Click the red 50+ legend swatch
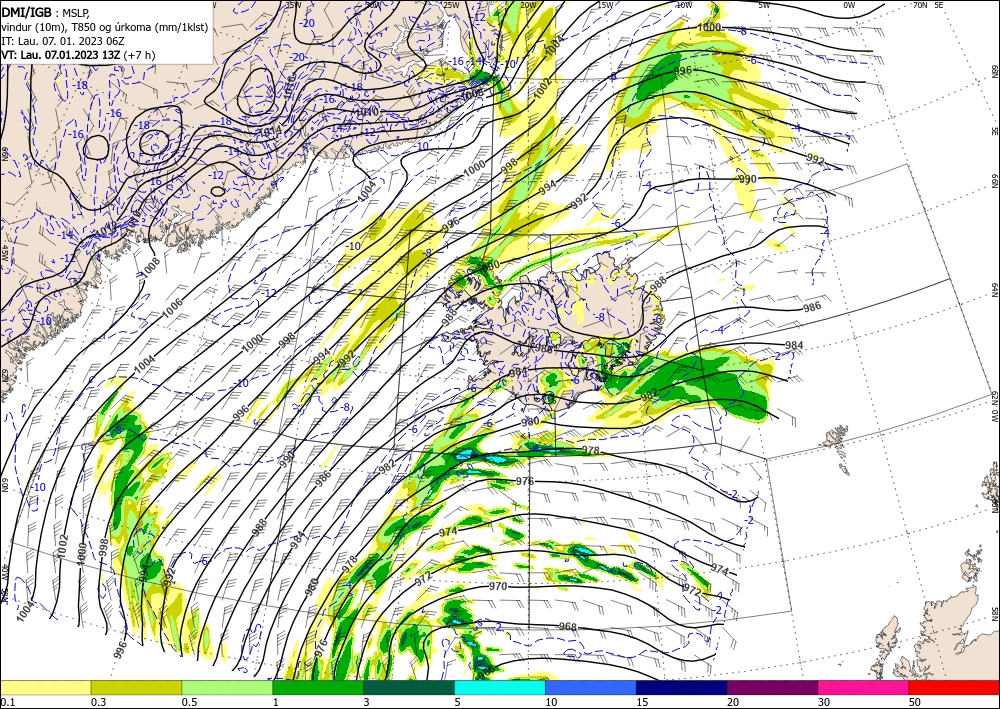This screenshot has height=709, width=1000. pos(954,687)
